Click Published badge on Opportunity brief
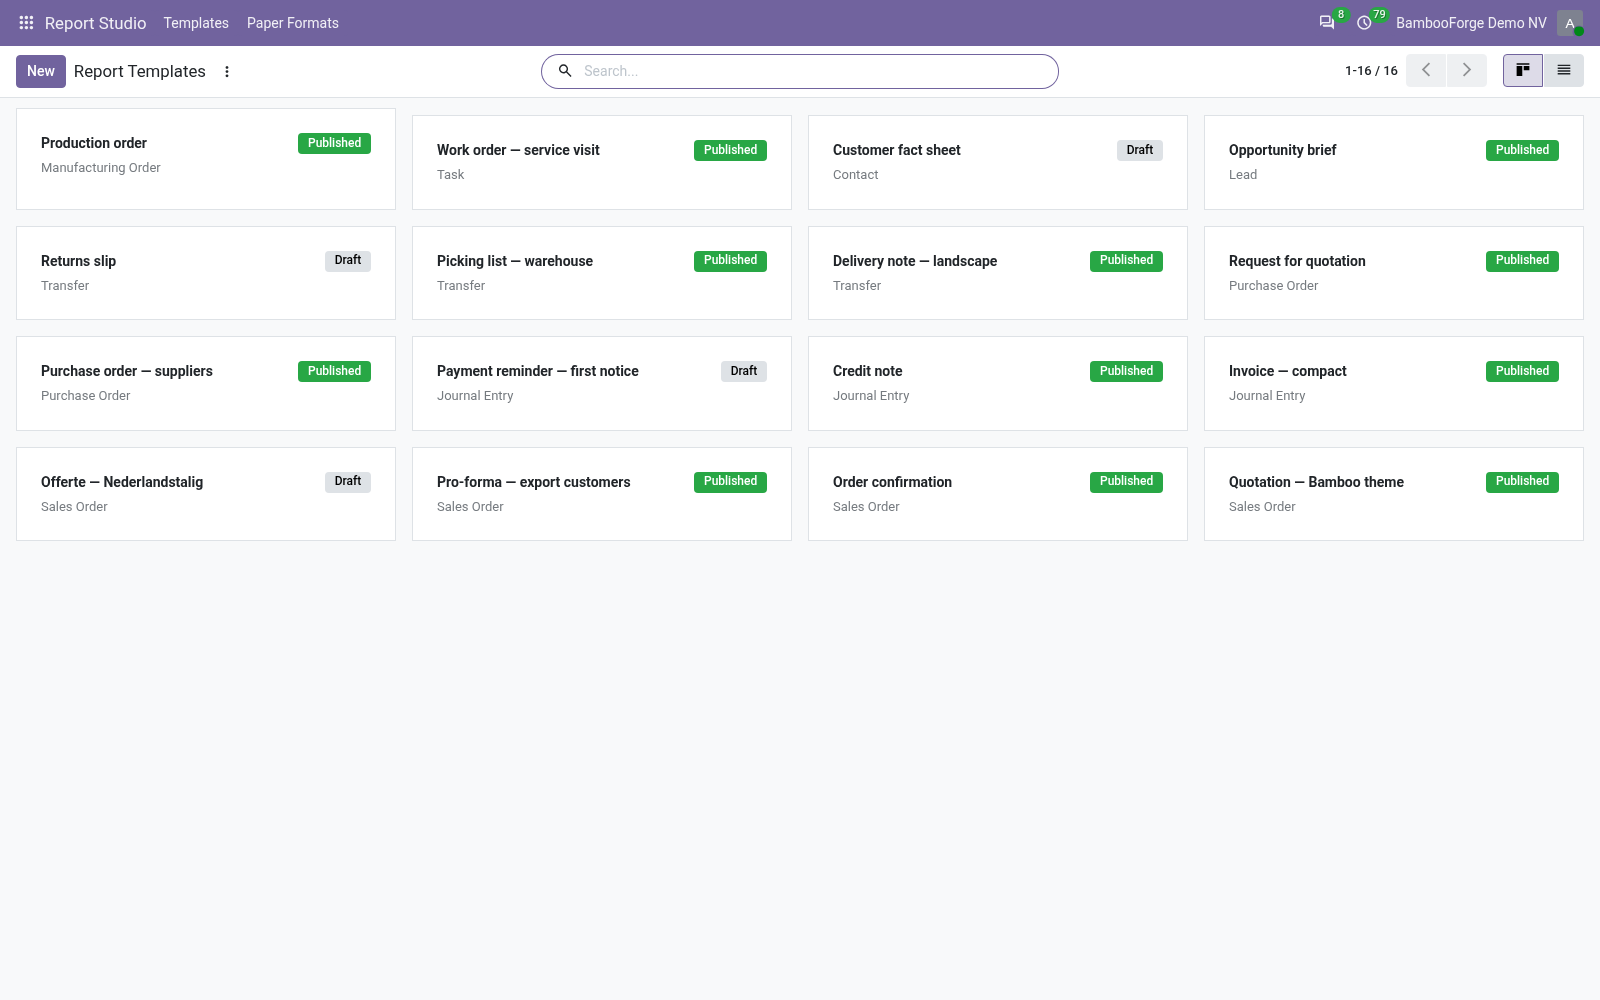 (1522, 150)
